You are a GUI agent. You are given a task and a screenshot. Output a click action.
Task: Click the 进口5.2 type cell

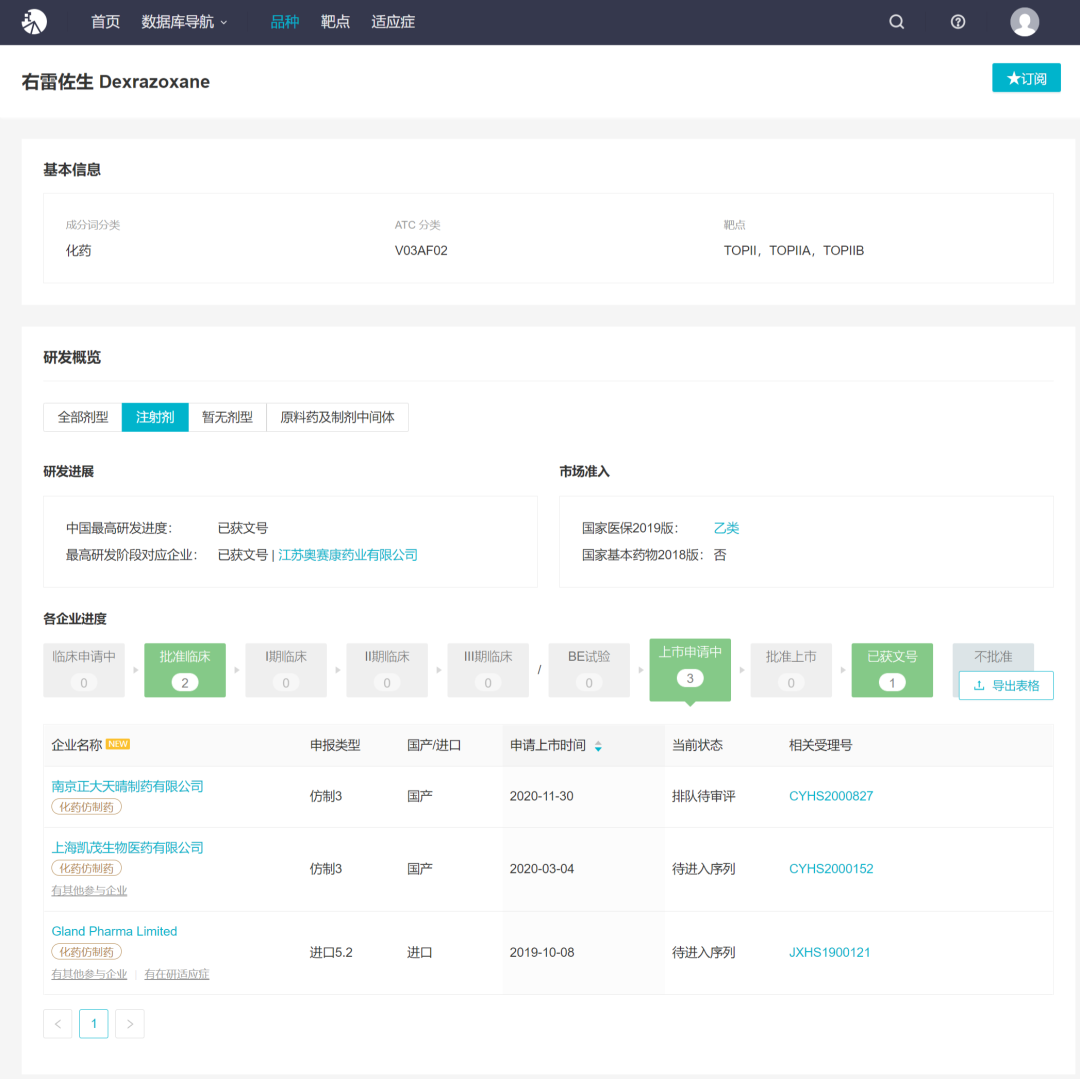coord(331,952)
